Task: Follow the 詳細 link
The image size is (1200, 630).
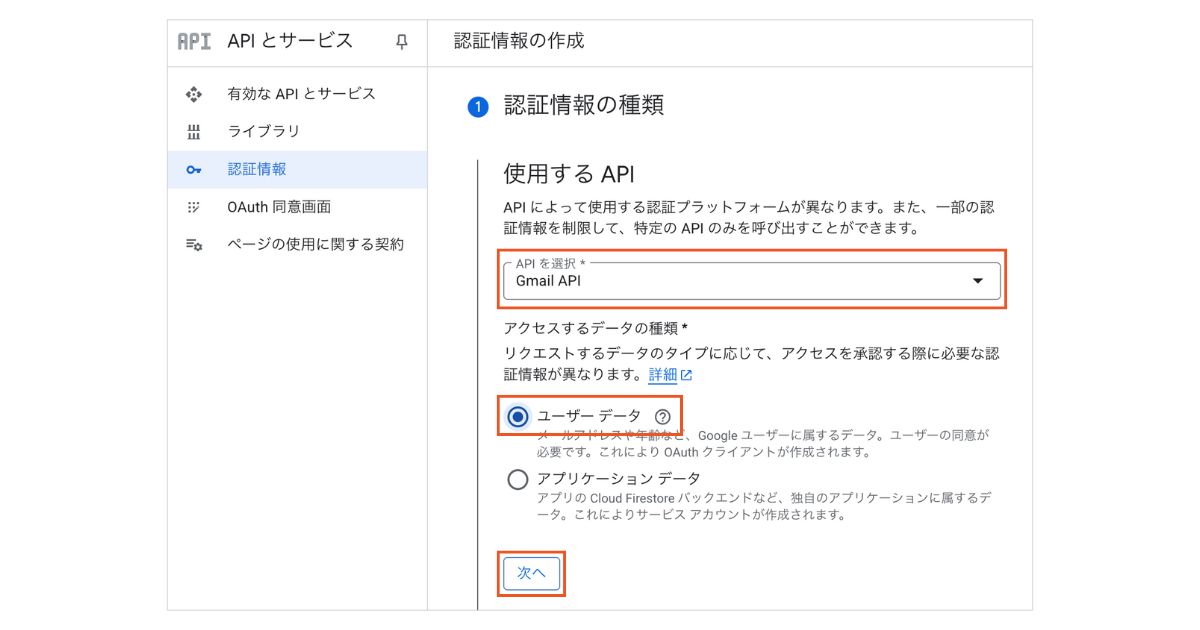Action: [x=662, y=376]
